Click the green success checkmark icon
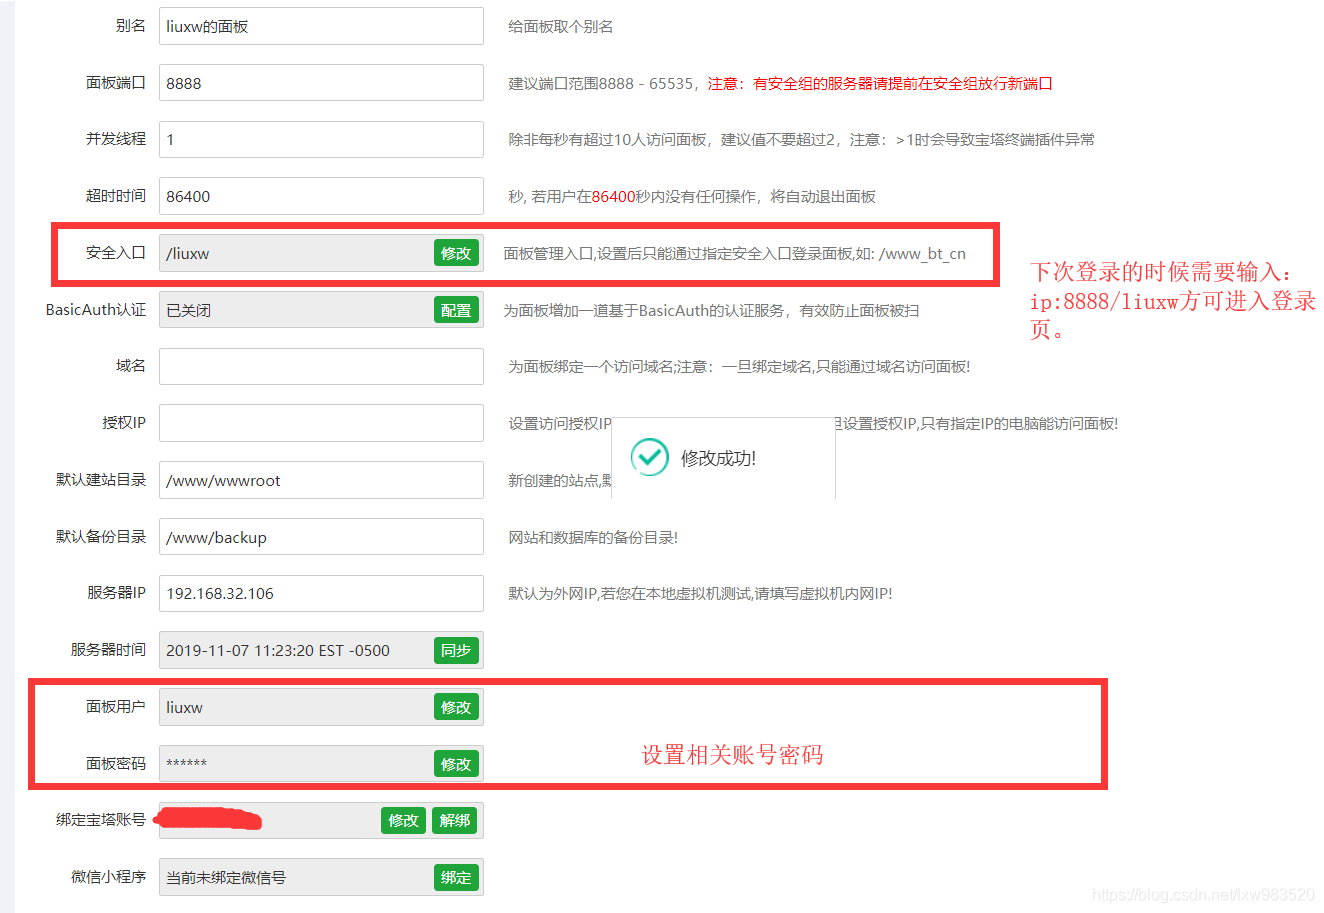1324x913 pixels. coord(650,457)
